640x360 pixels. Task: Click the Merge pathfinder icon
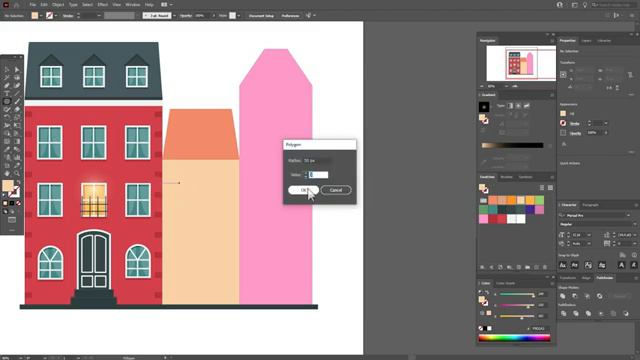tap(588, 313)
